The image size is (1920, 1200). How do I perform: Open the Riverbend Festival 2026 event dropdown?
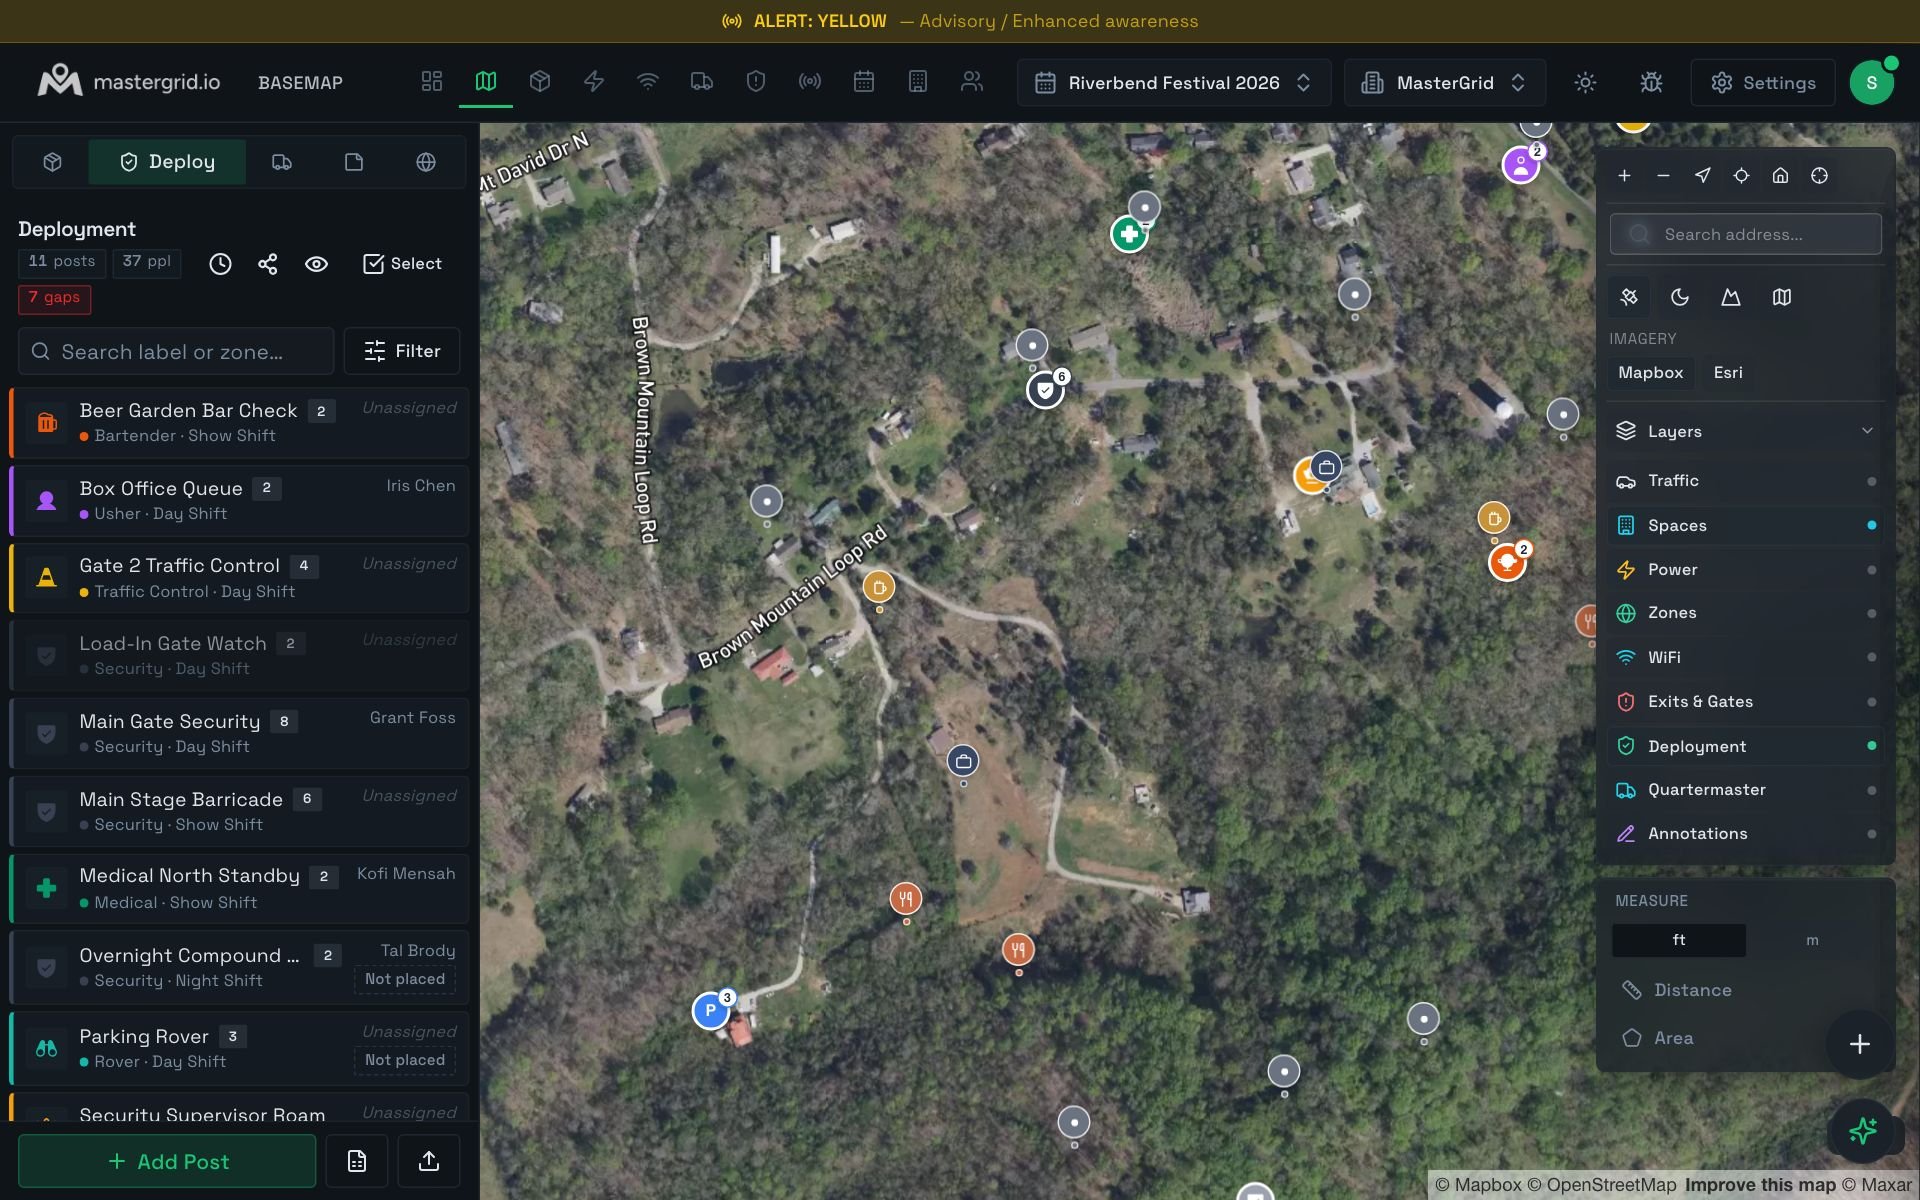(x=1174, y=82)
